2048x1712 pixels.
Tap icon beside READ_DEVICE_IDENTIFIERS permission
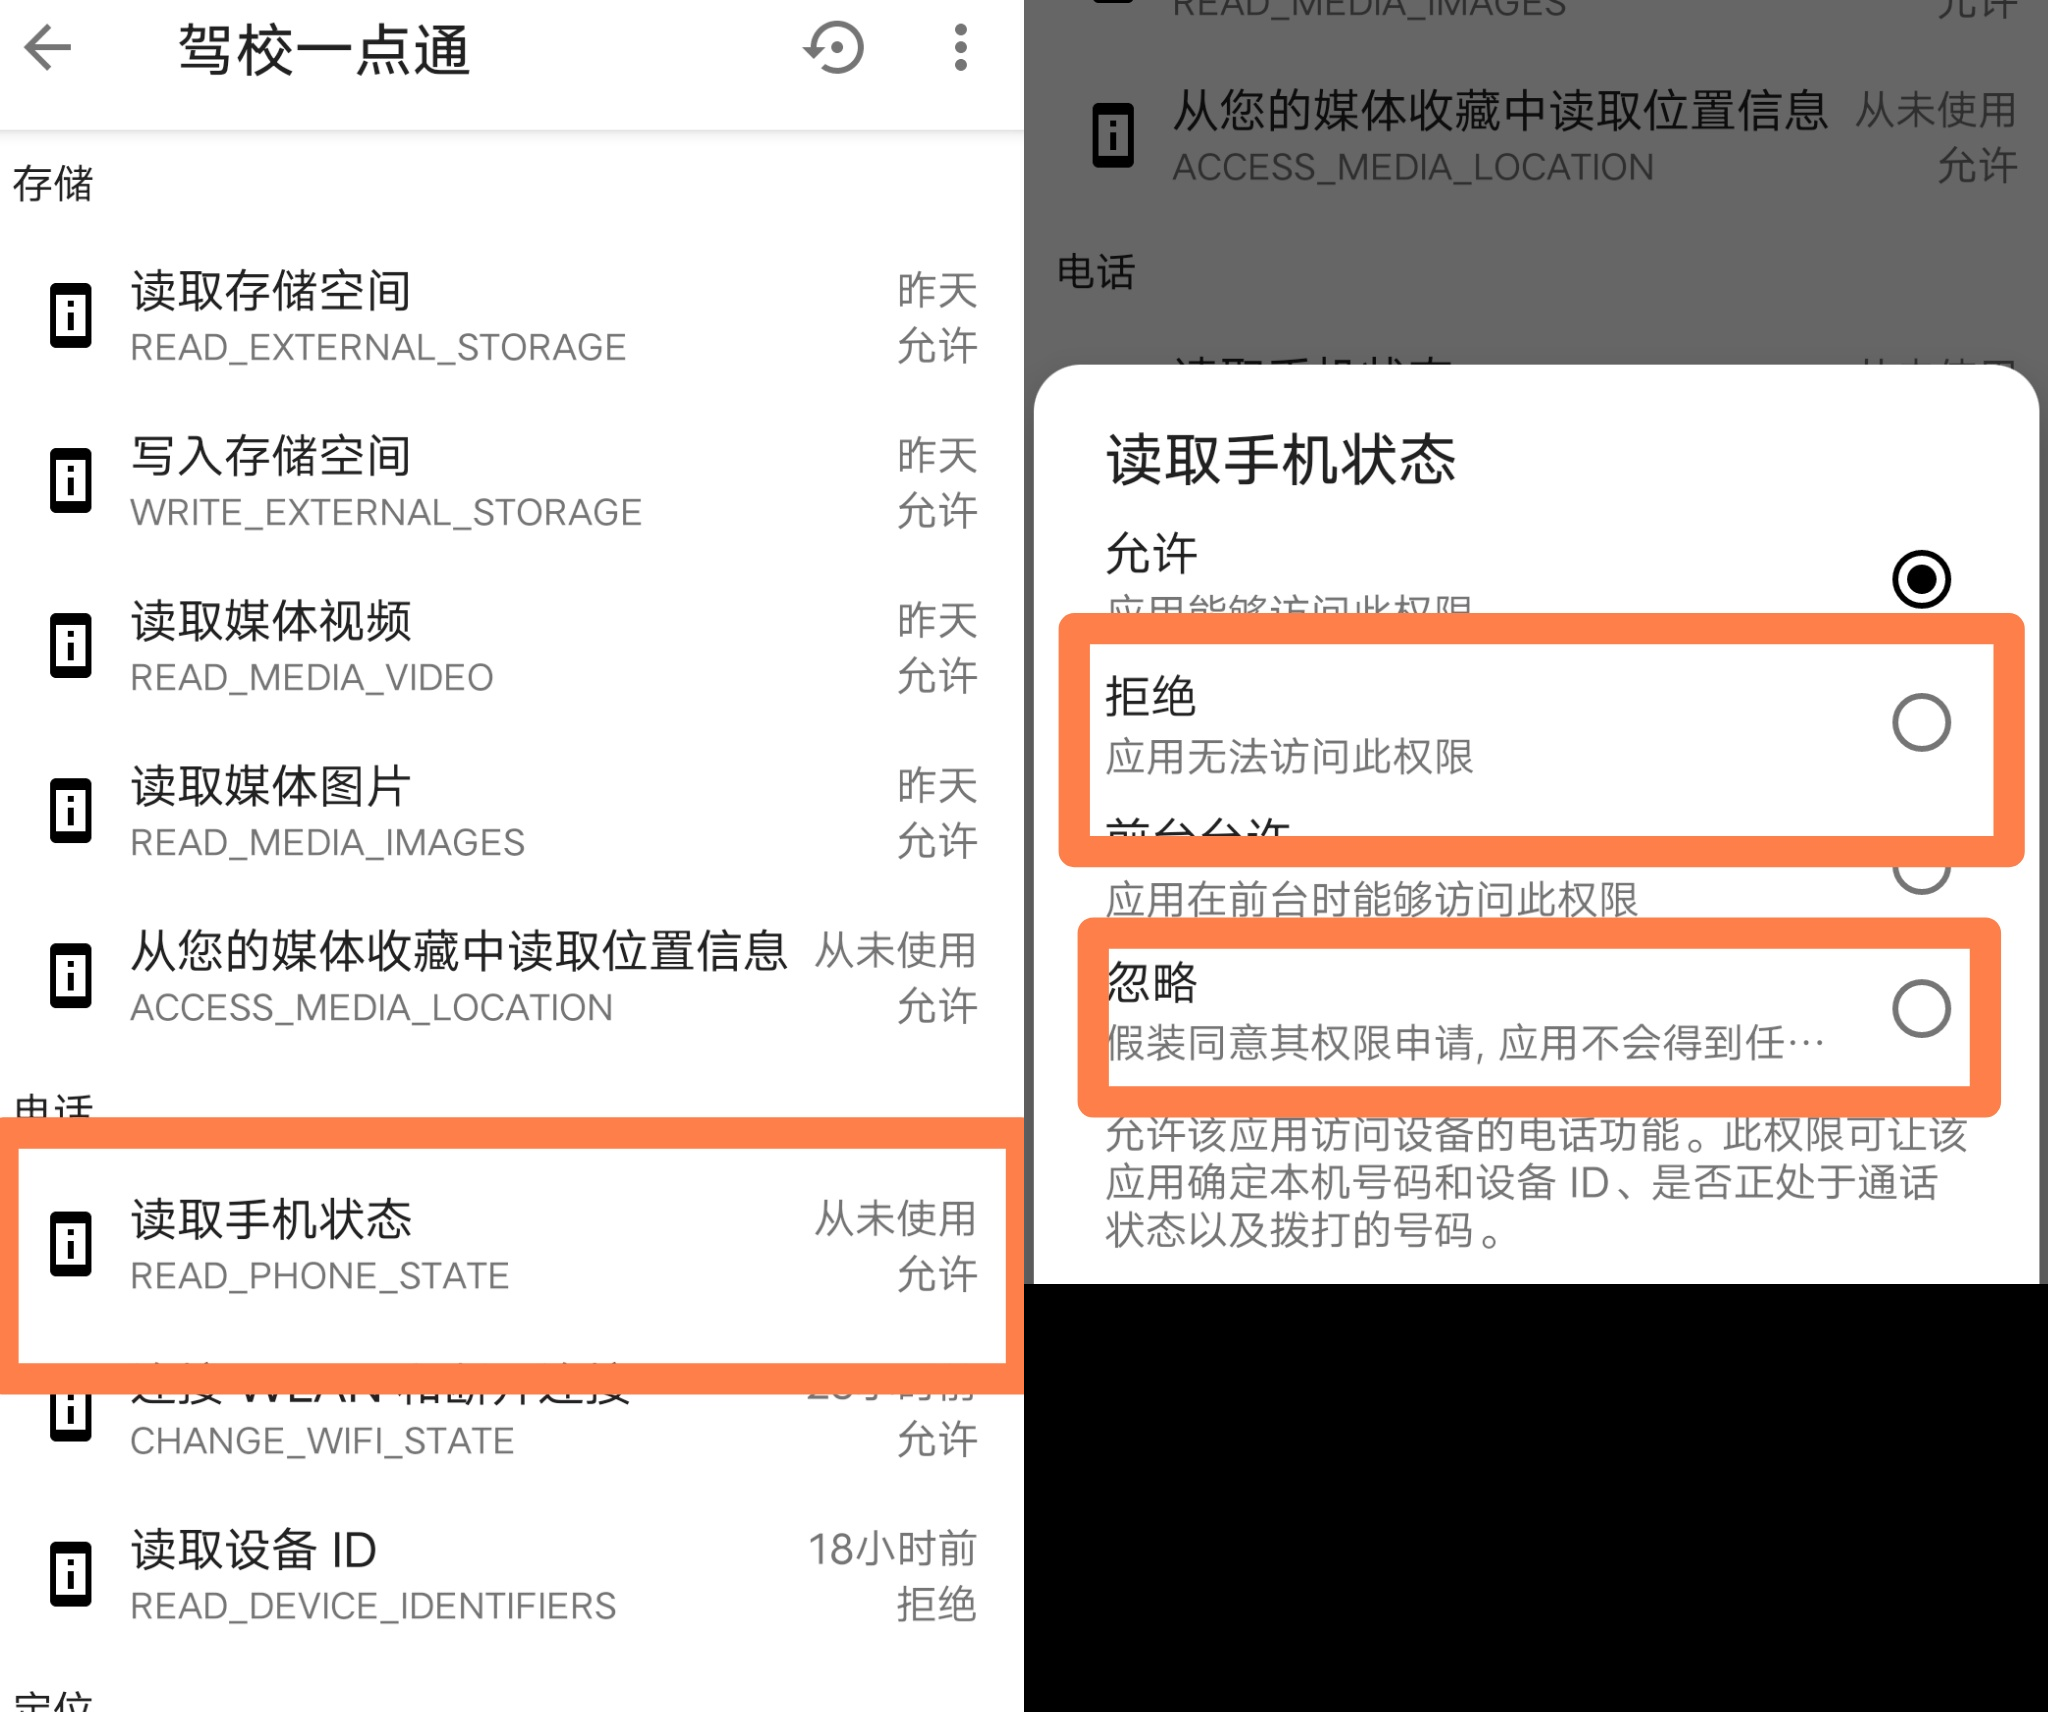pyautogui.click(x=71, y=1575)
